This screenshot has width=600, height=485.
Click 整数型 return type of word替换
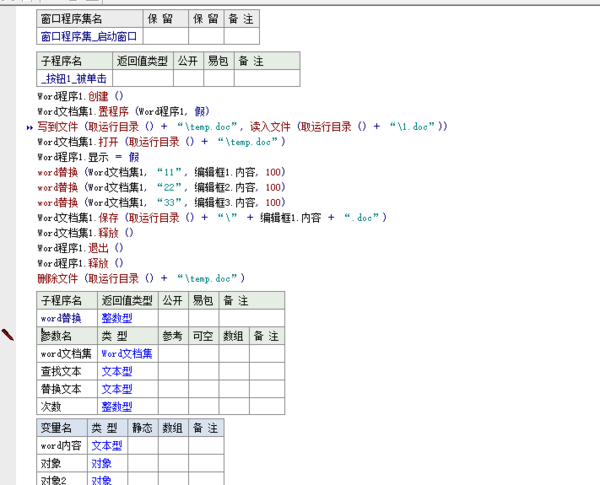[114, 318]
